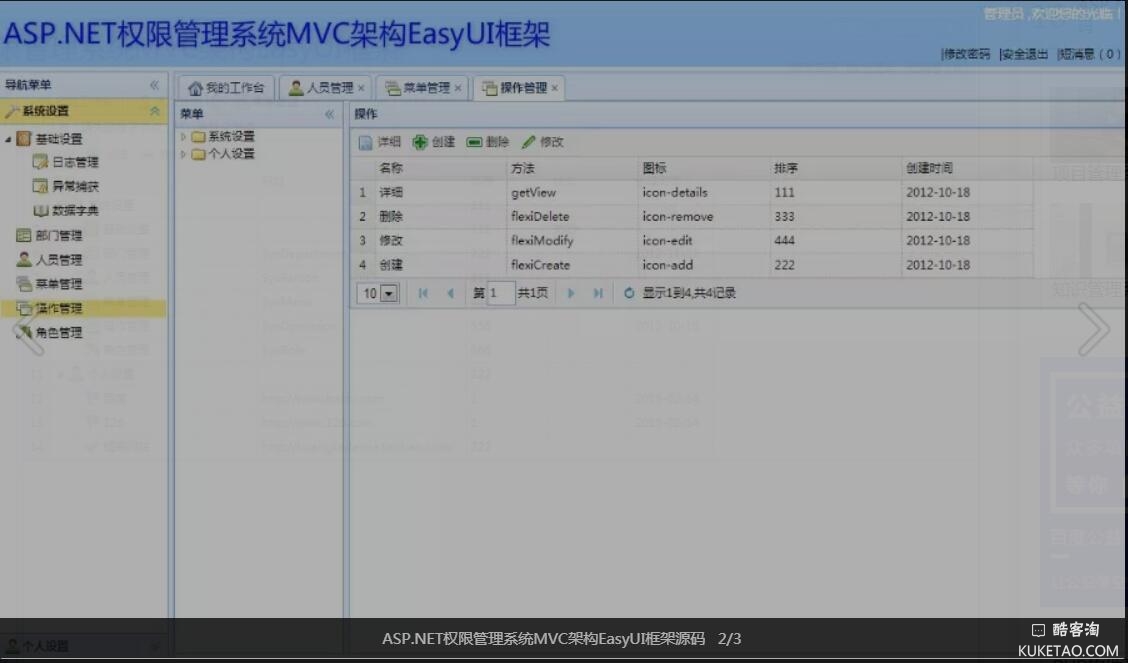Image resolution: width=1128 pixels, height=663 pixels.
Task: Show the previous gallery image
Action: click(29, 330)
